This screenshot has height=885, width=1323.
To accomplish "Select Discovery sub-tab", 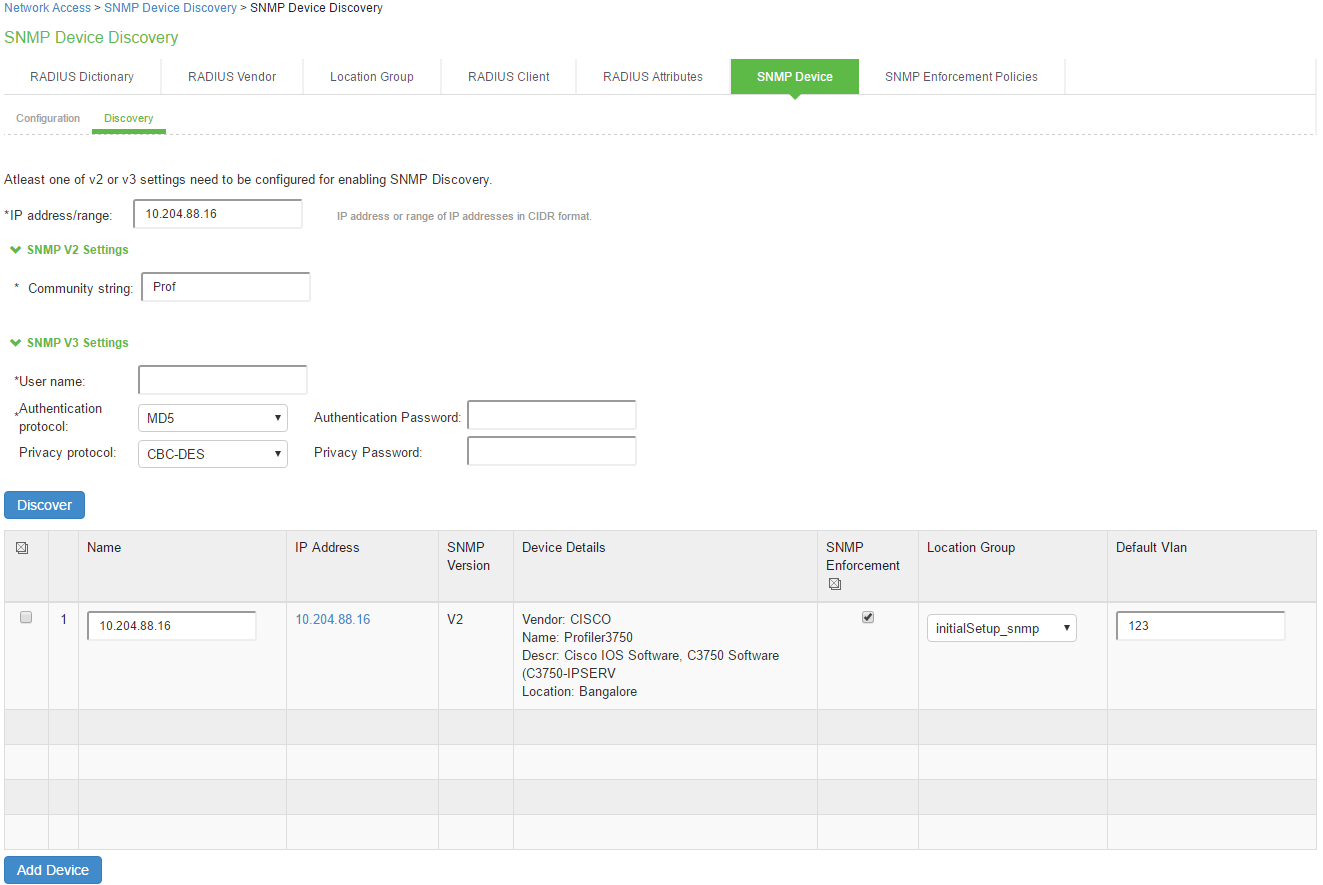I will pos(129,118).
